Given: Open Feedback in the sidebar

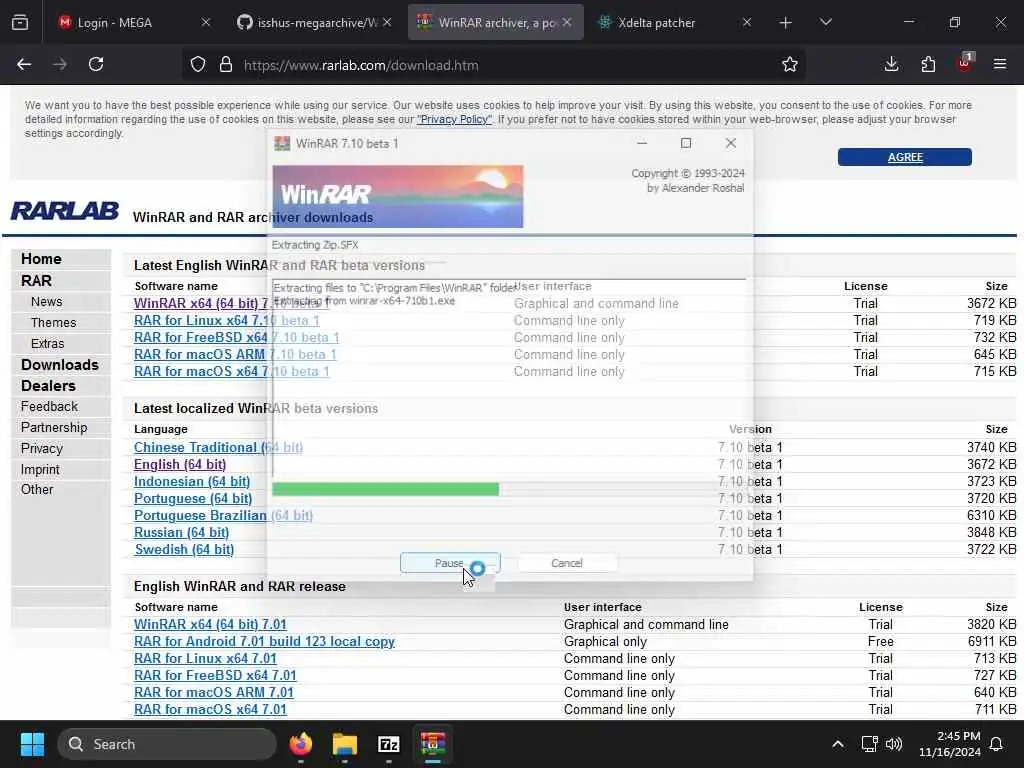Looking at the screenshot, I should [49, 406].
